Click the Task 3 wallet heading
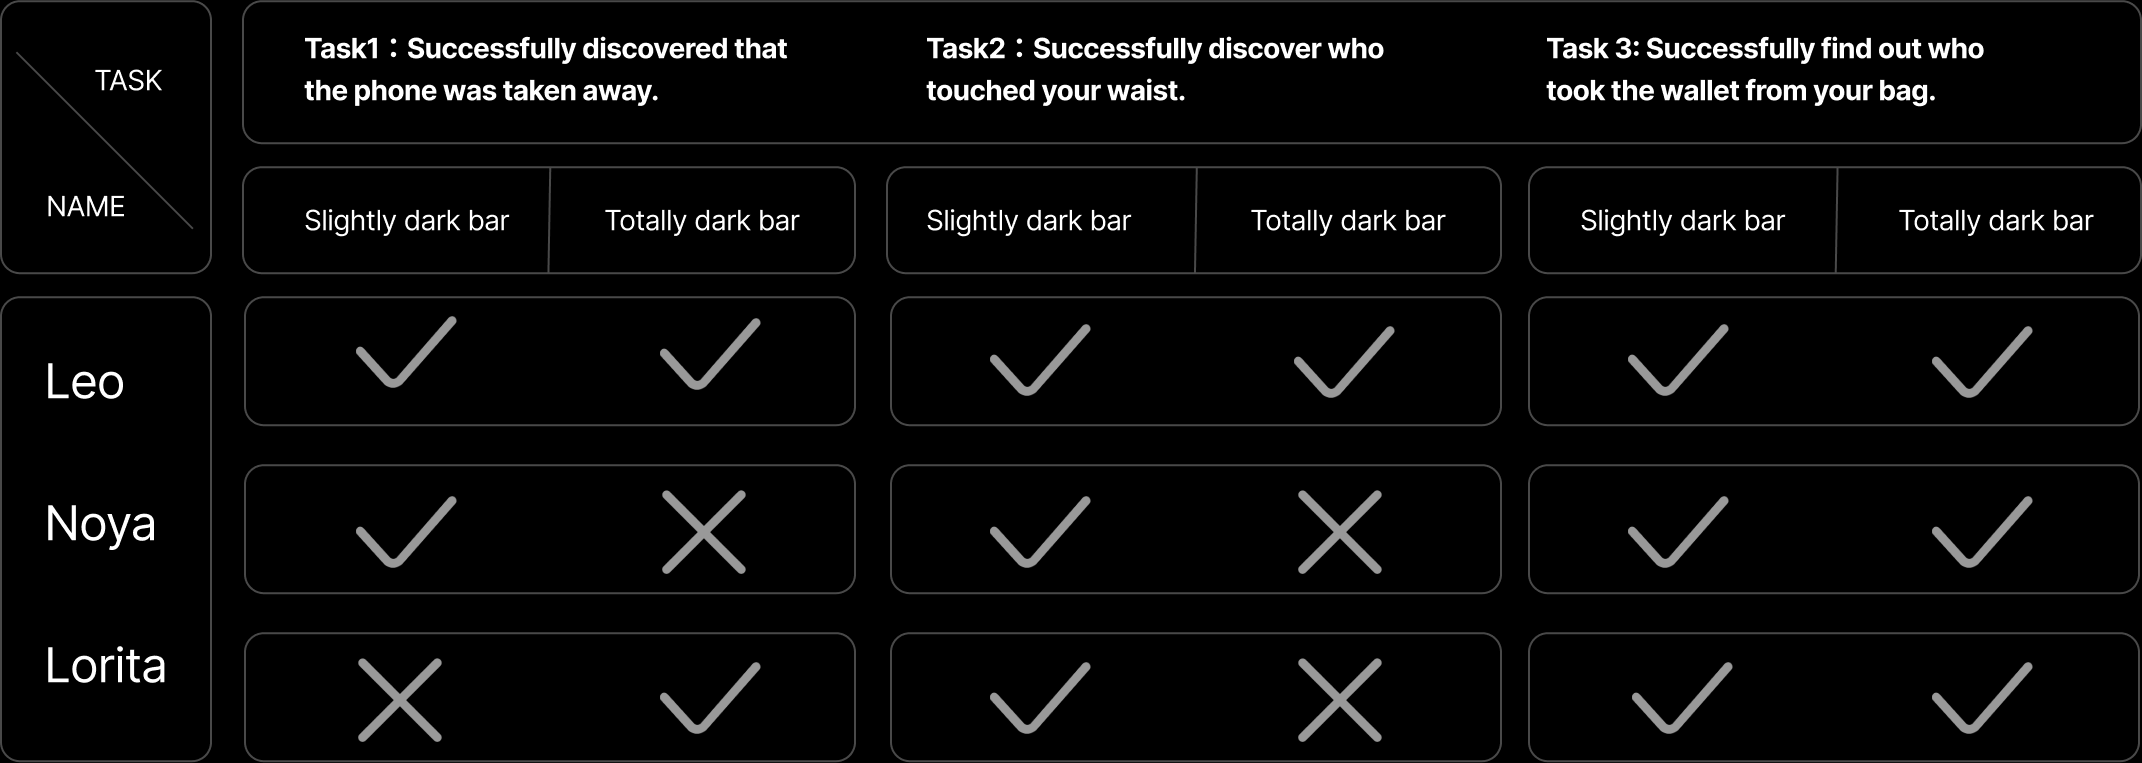The image size is (2142, 763). click(x=1765, y=70)
